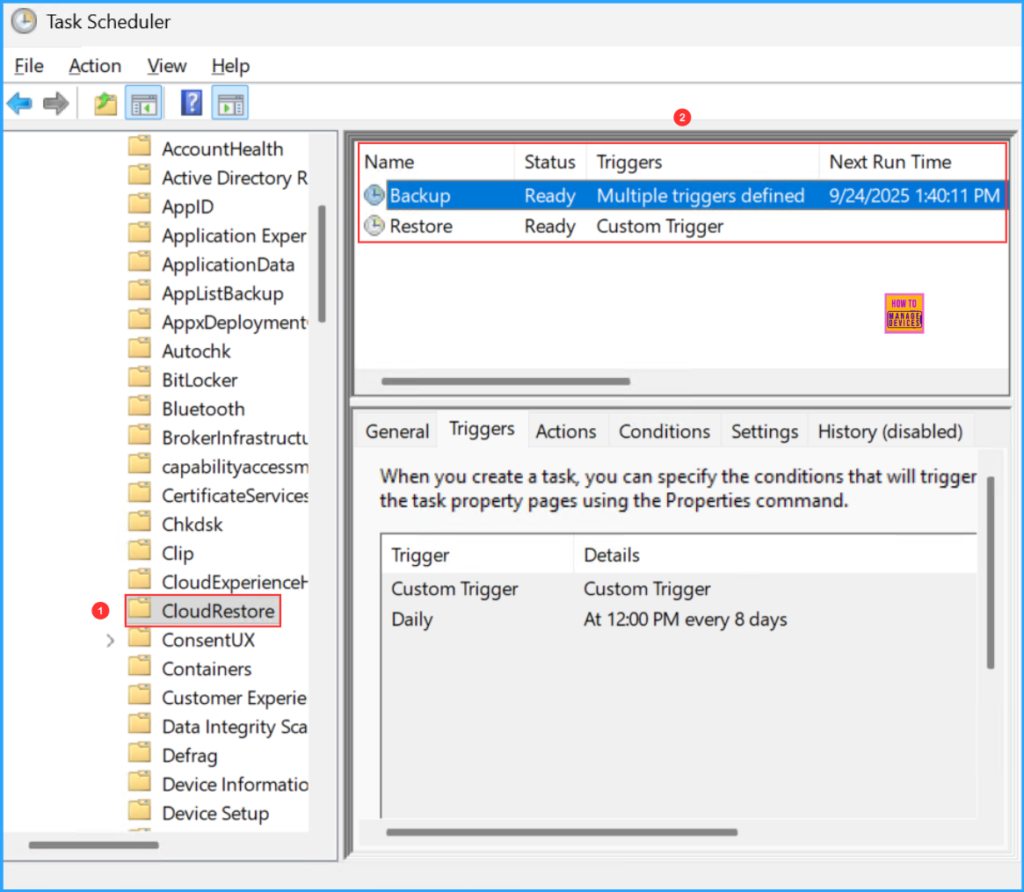The height and width of the screenshot is (892, 1024).
Task: Select the Custom Trigger row in trigger list
Action: pos(679,588)
